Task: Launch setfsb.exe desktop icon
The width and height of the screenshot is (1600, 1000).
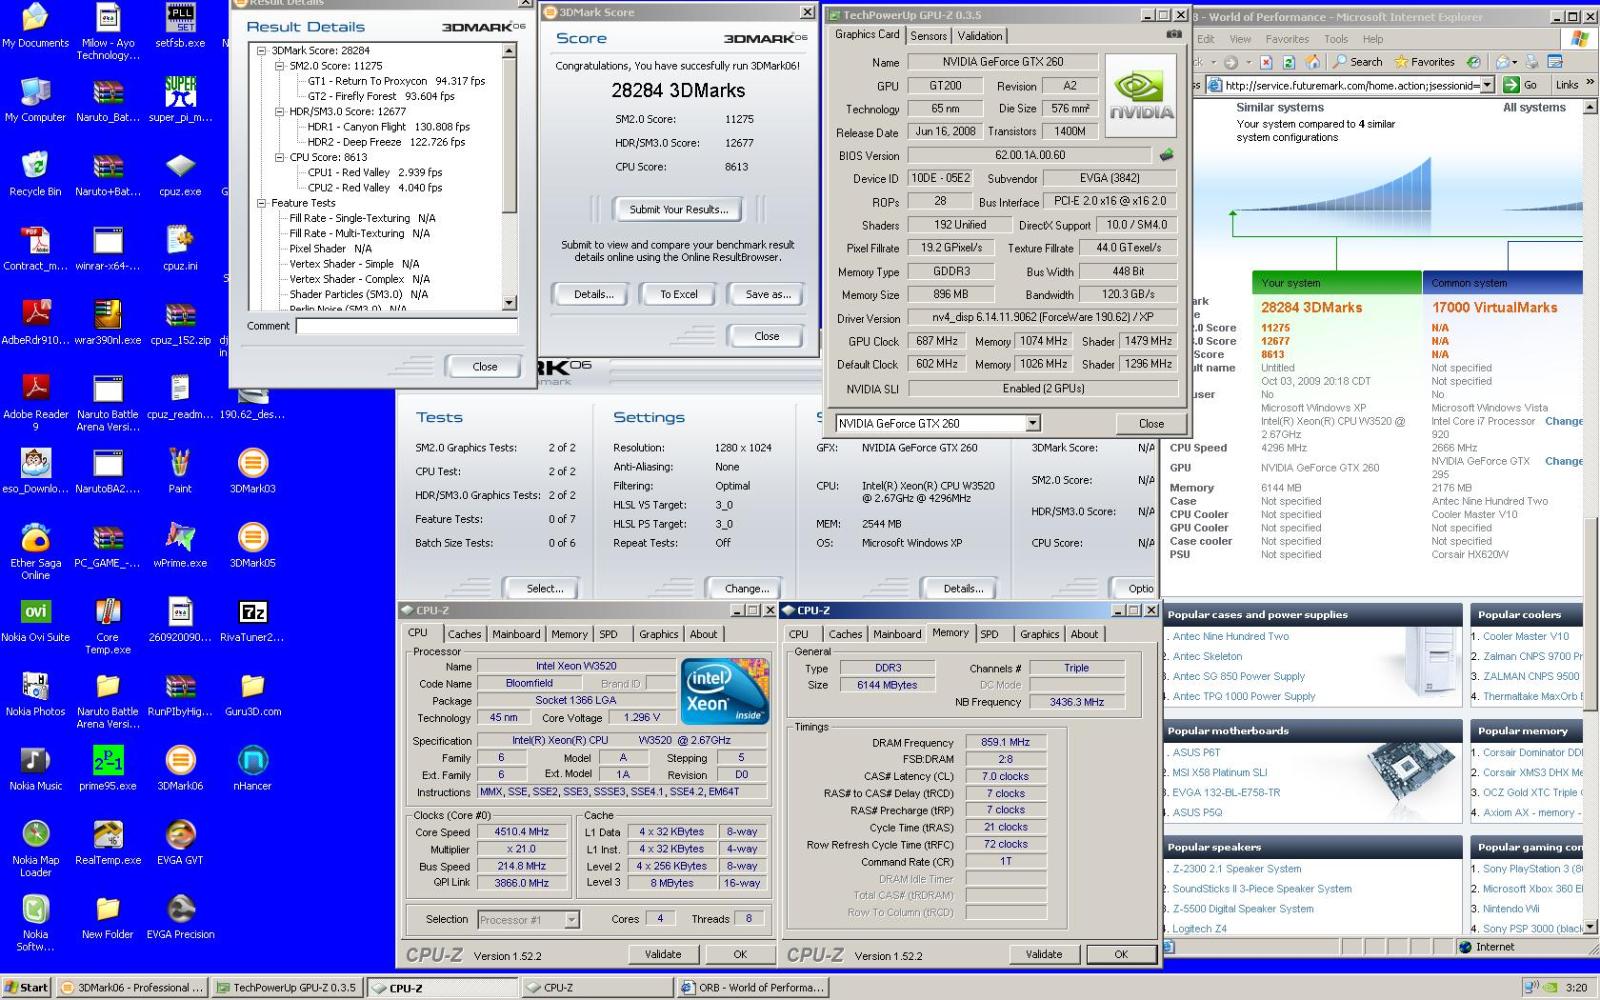Action: tap(180, 27)
